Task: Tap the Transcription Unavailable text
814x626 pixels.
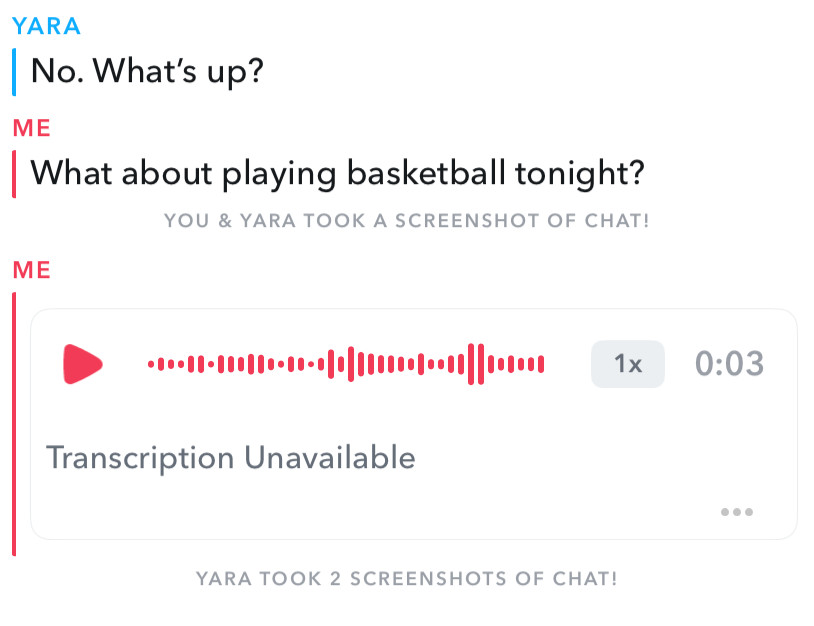Action: click(x=231, y=458)
